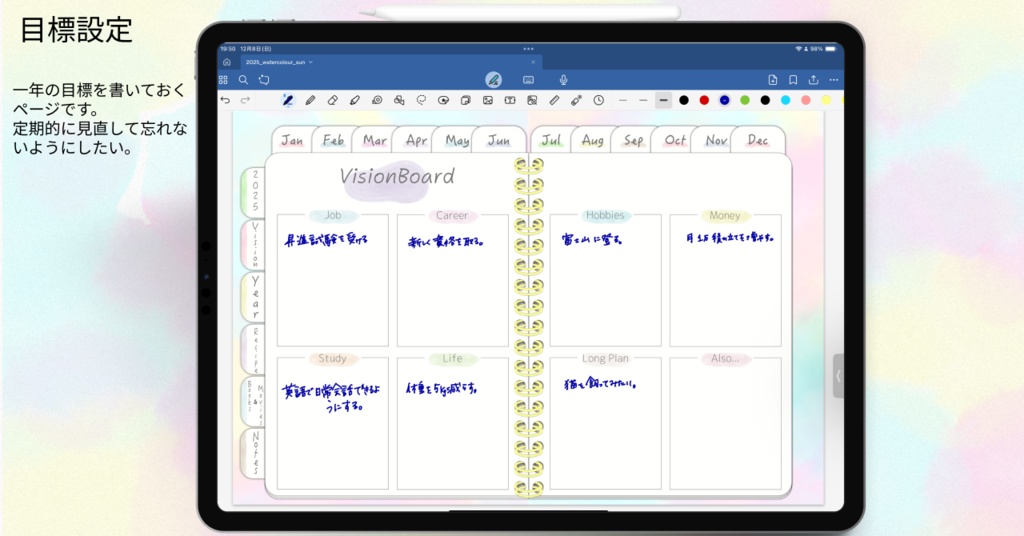
Task: Select the laser pointer tool
Action: coord(577,100)
